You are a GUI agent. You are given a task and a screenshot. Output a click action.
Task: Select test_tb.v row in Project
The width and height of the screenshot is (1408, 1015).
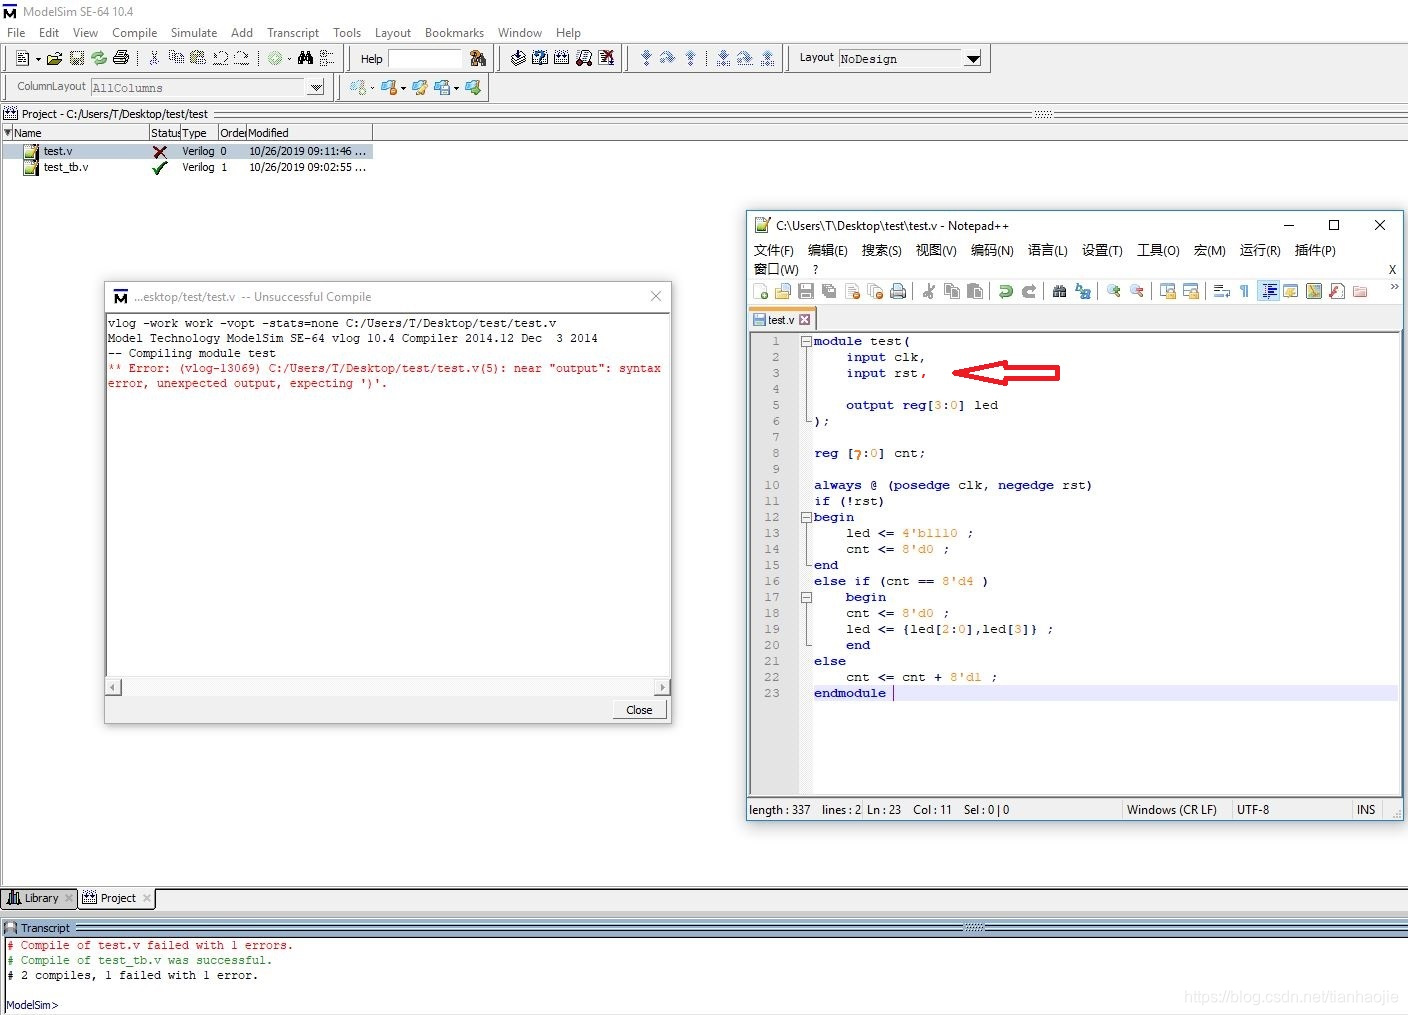tap(187, 167)
